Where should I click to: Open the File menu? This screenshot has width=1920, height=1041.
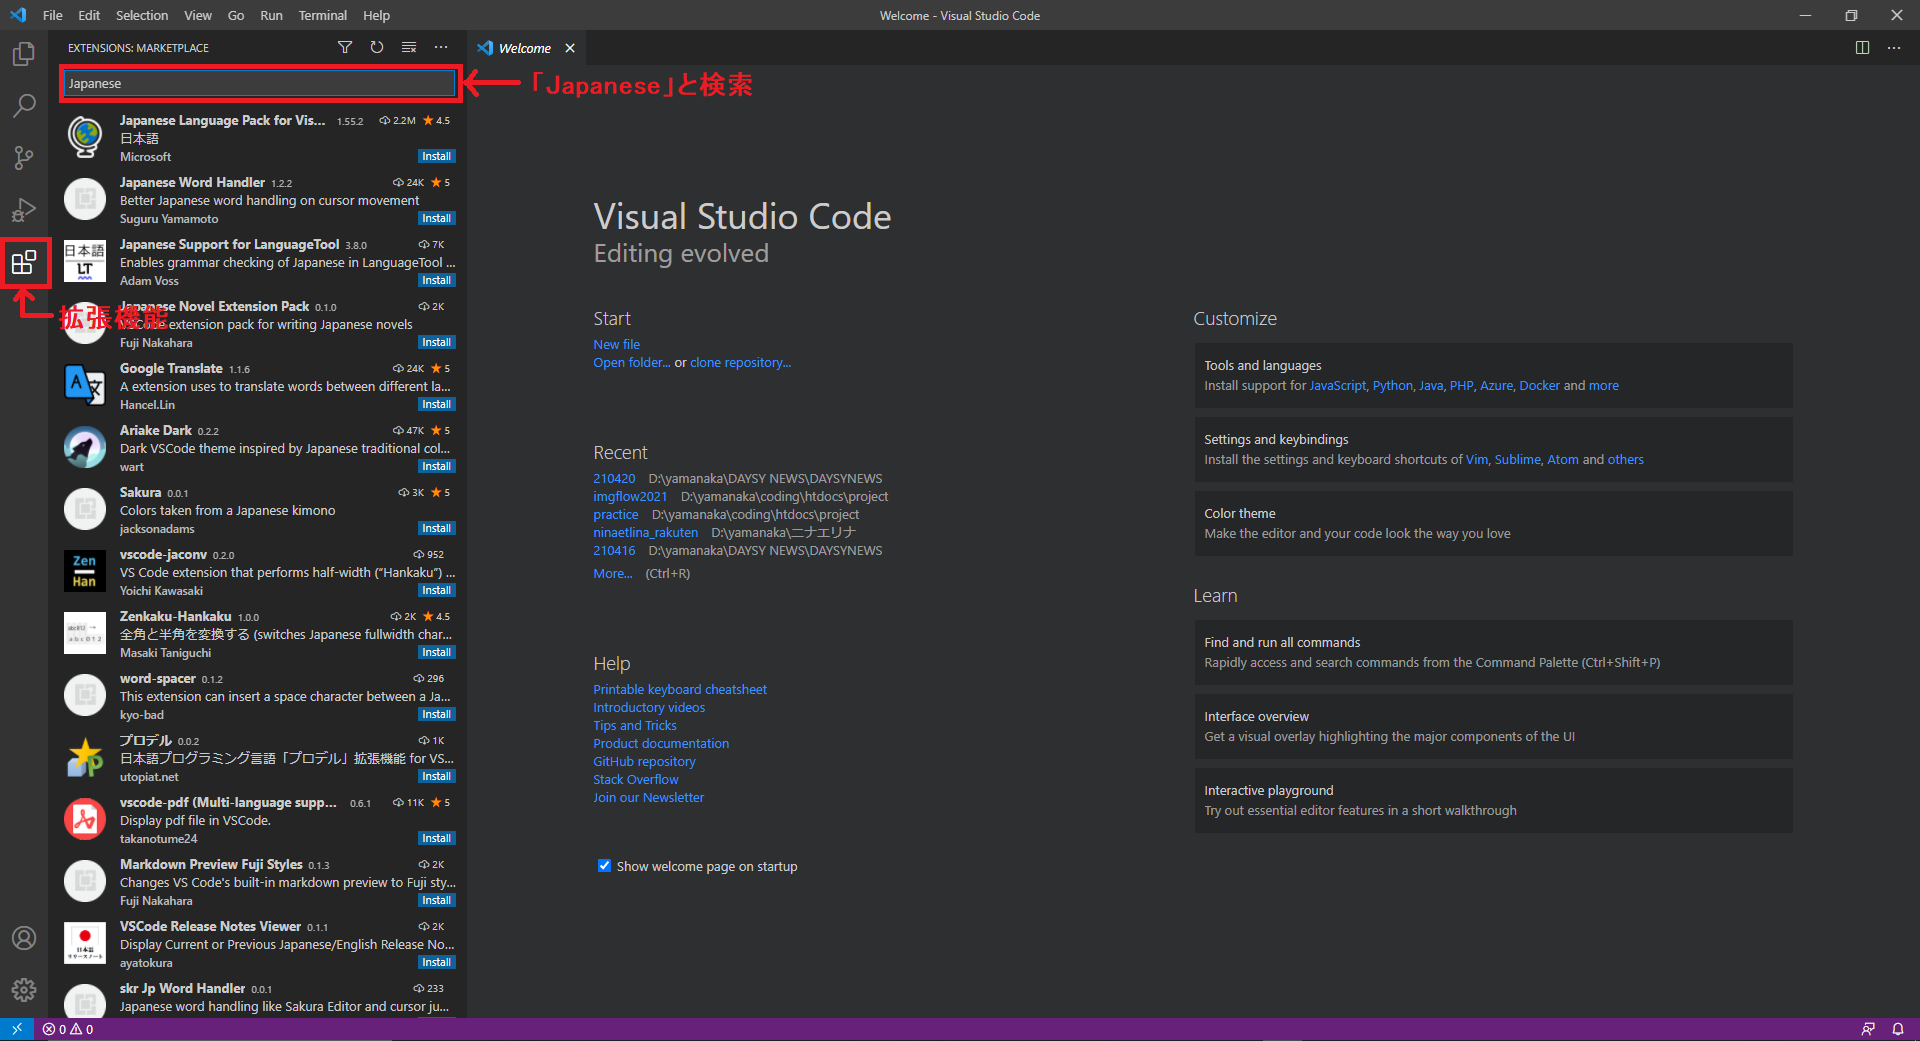pos(53,15)
